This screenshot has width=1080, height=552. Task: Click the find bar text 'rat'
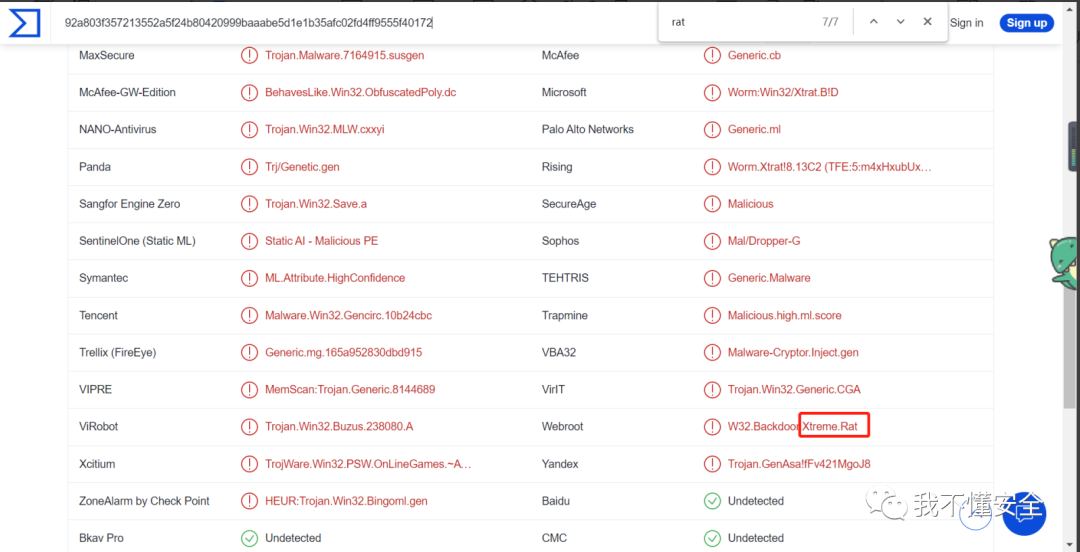(x=678, y=22)
